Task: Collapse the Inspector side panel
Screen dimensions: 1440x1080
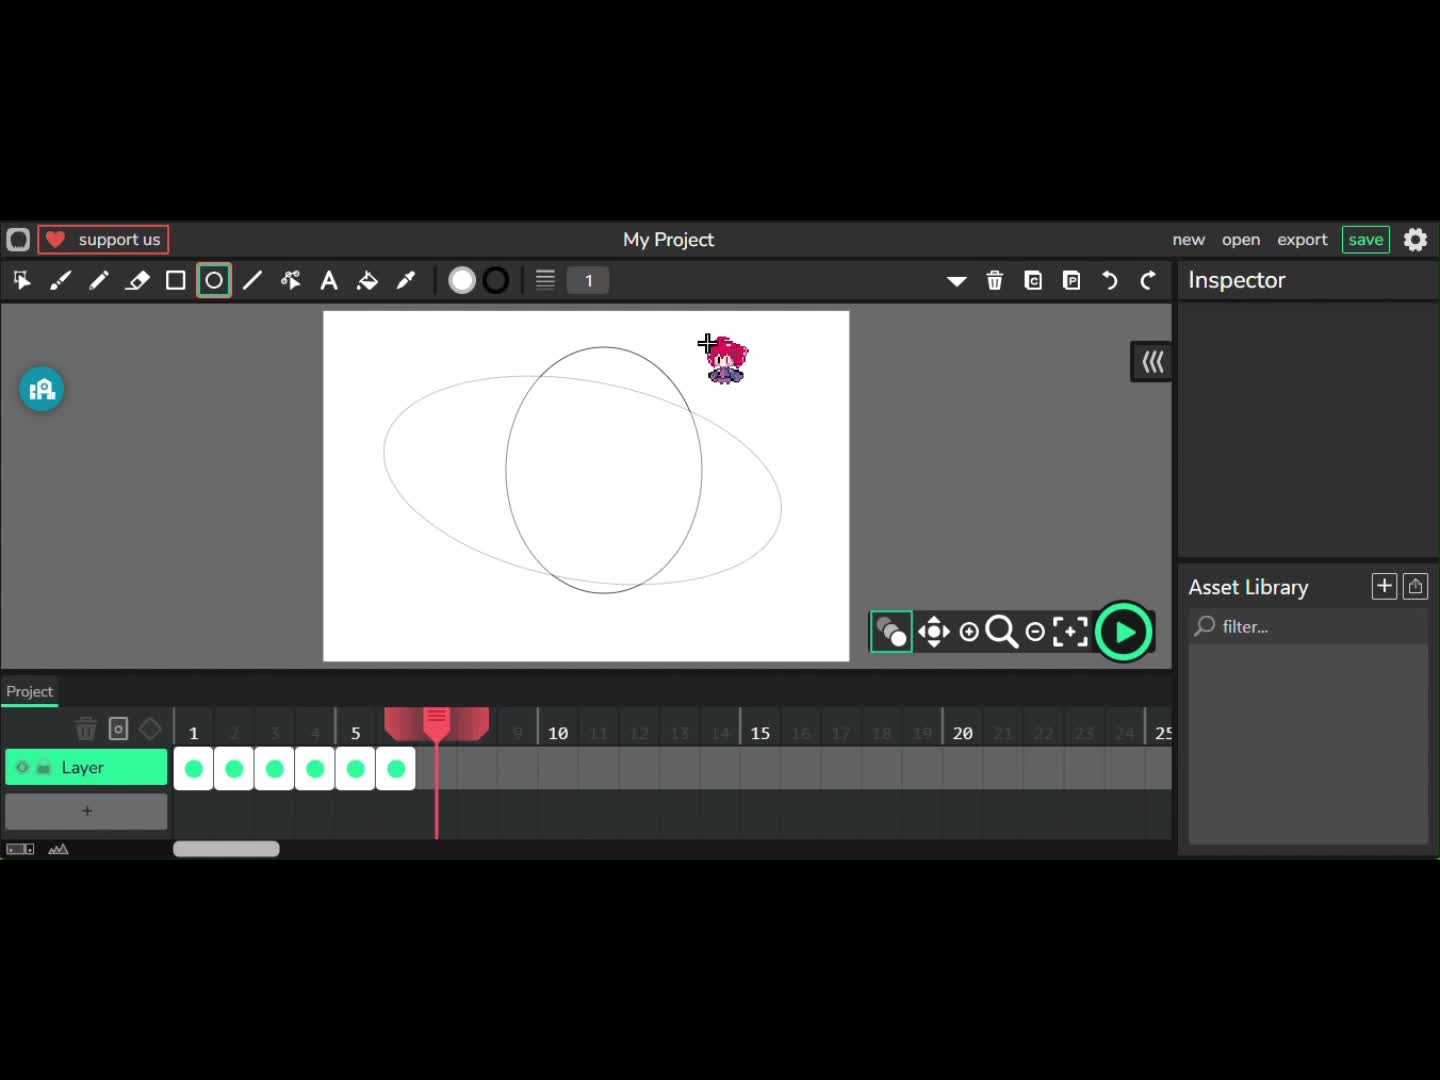Action: 1152,362
